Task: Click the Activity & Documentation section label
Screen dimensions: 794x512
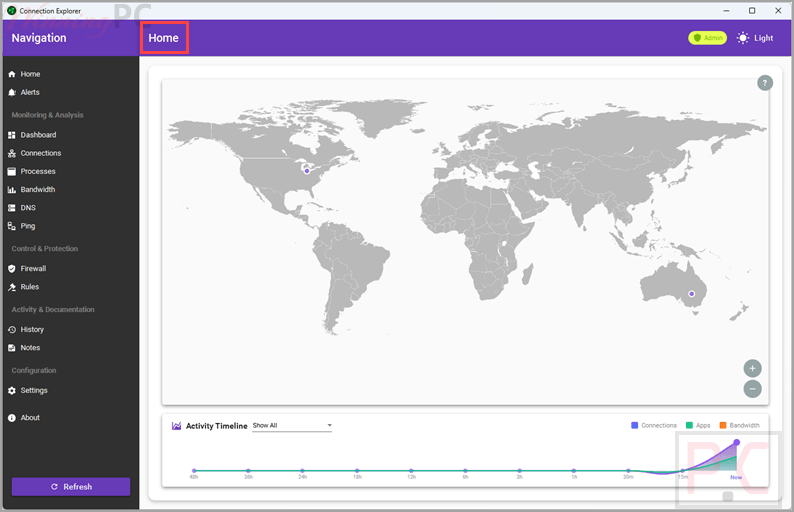Action: pos(53,309)
